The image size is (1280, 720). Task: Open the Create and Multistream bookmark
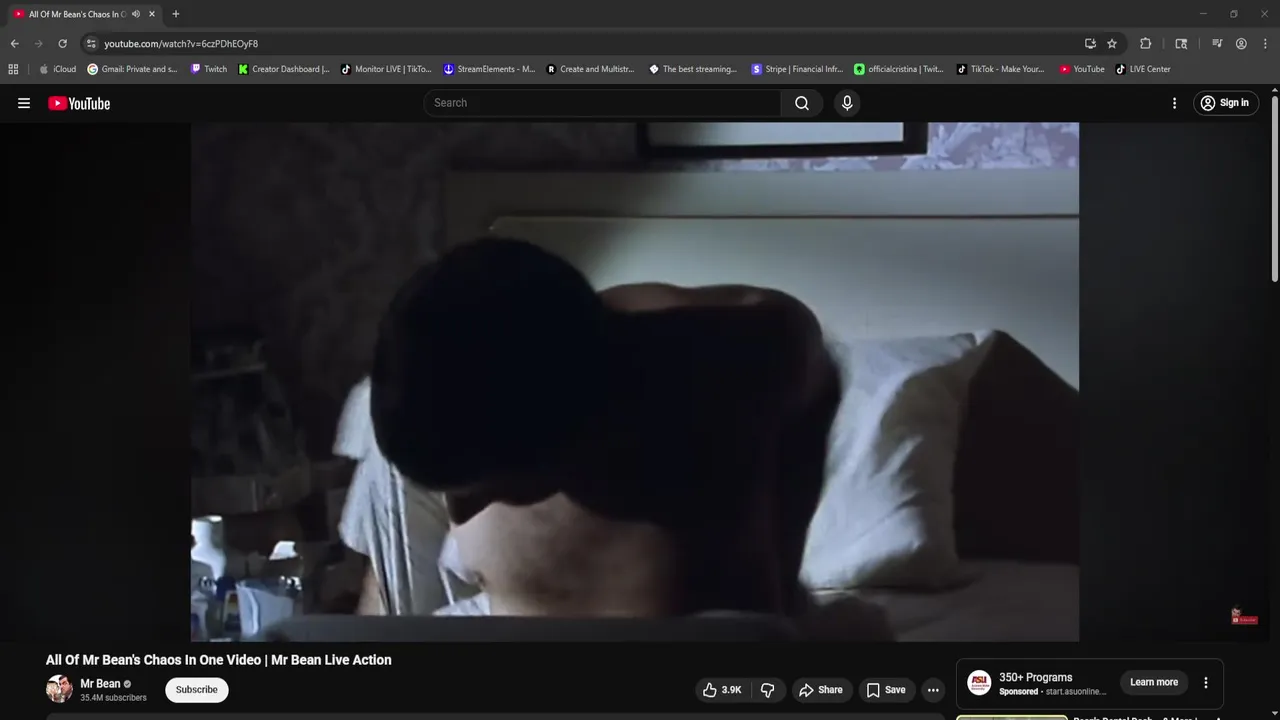coord(591,69)
